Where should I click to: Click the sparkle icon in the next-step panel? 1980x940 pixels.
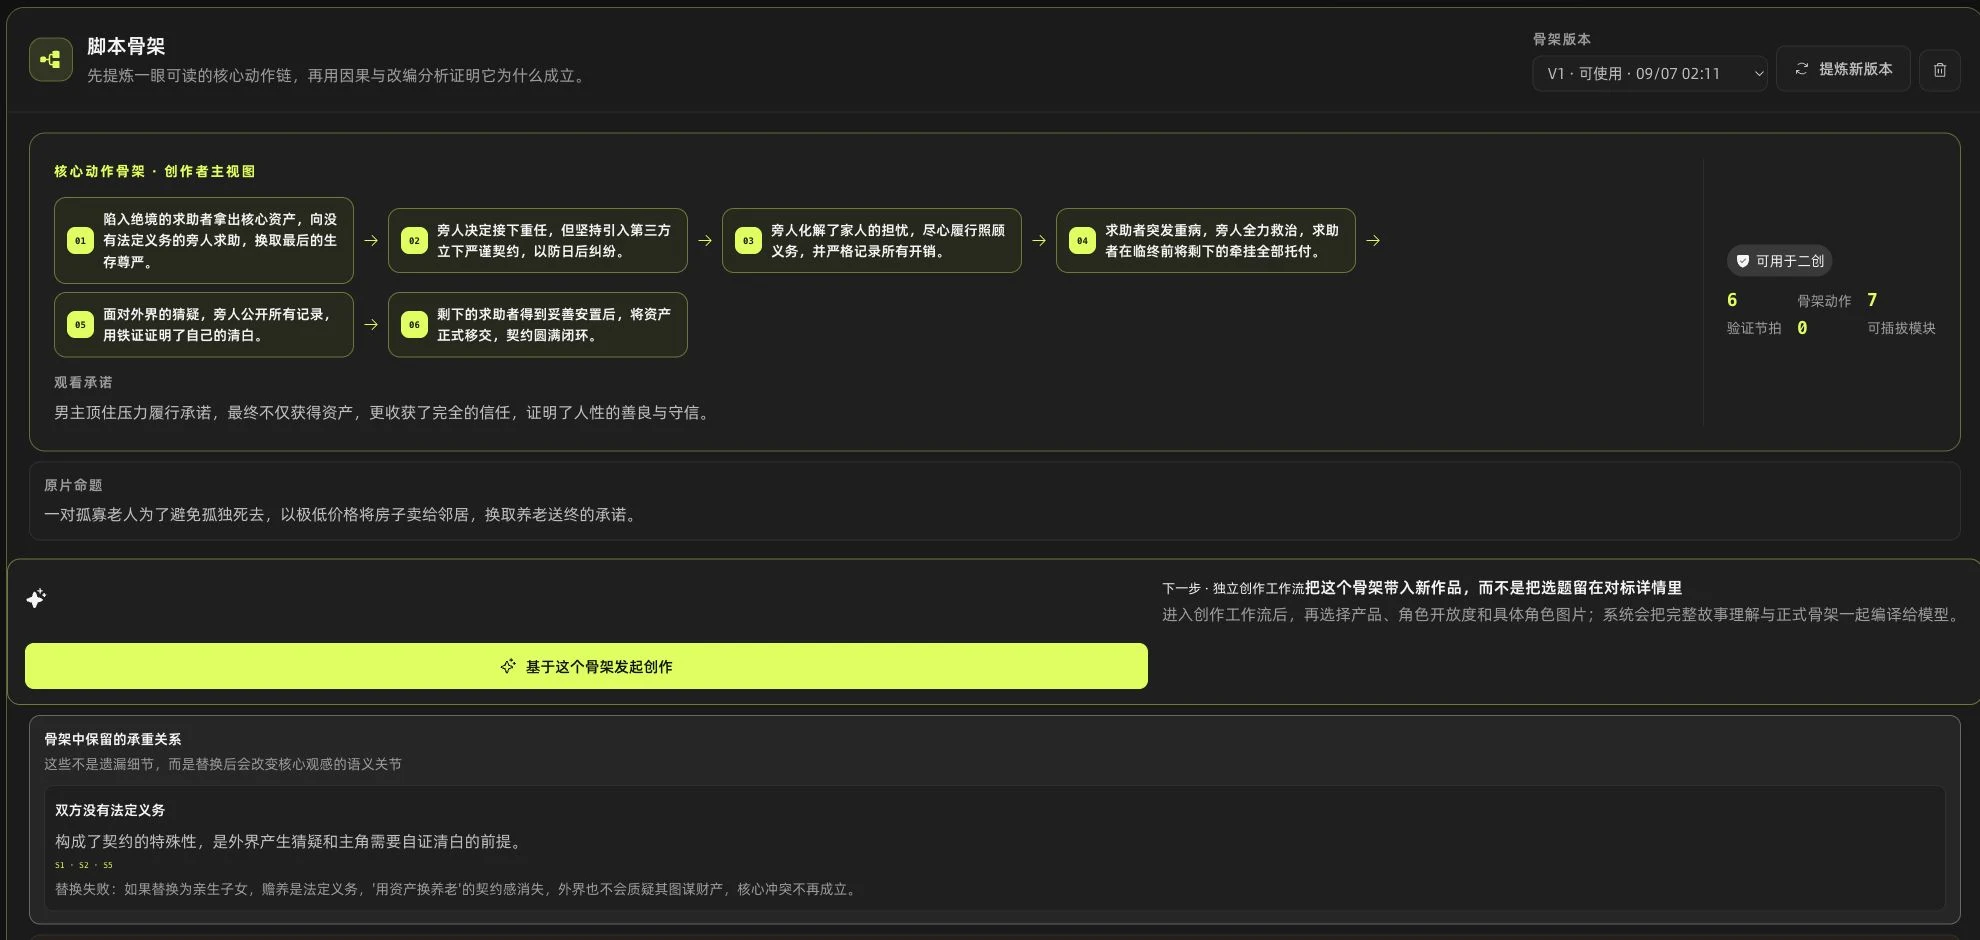click(36, 598)
